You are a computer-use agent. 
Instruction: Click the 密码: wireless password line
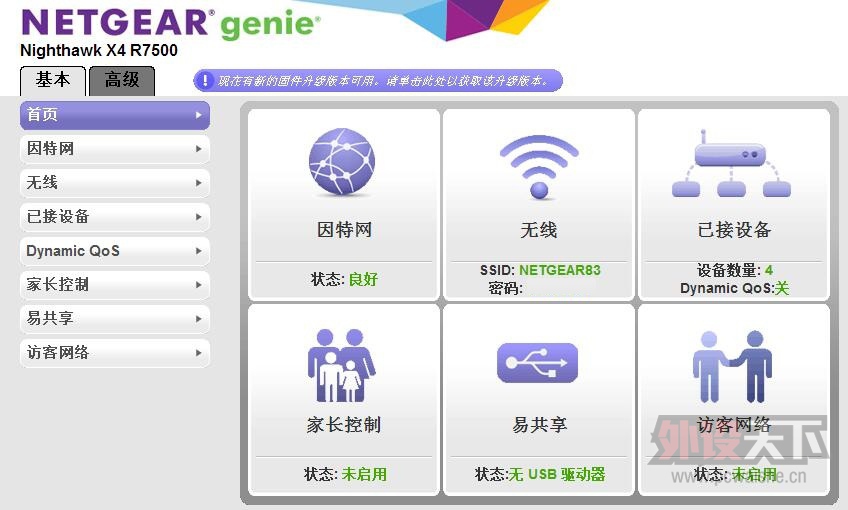[505, 288]
